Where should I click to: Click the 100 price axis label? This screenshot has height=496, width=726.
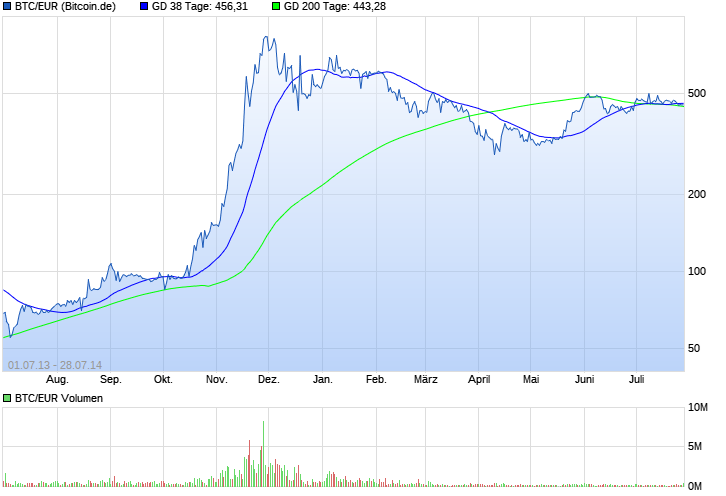[x=697, y=271]
